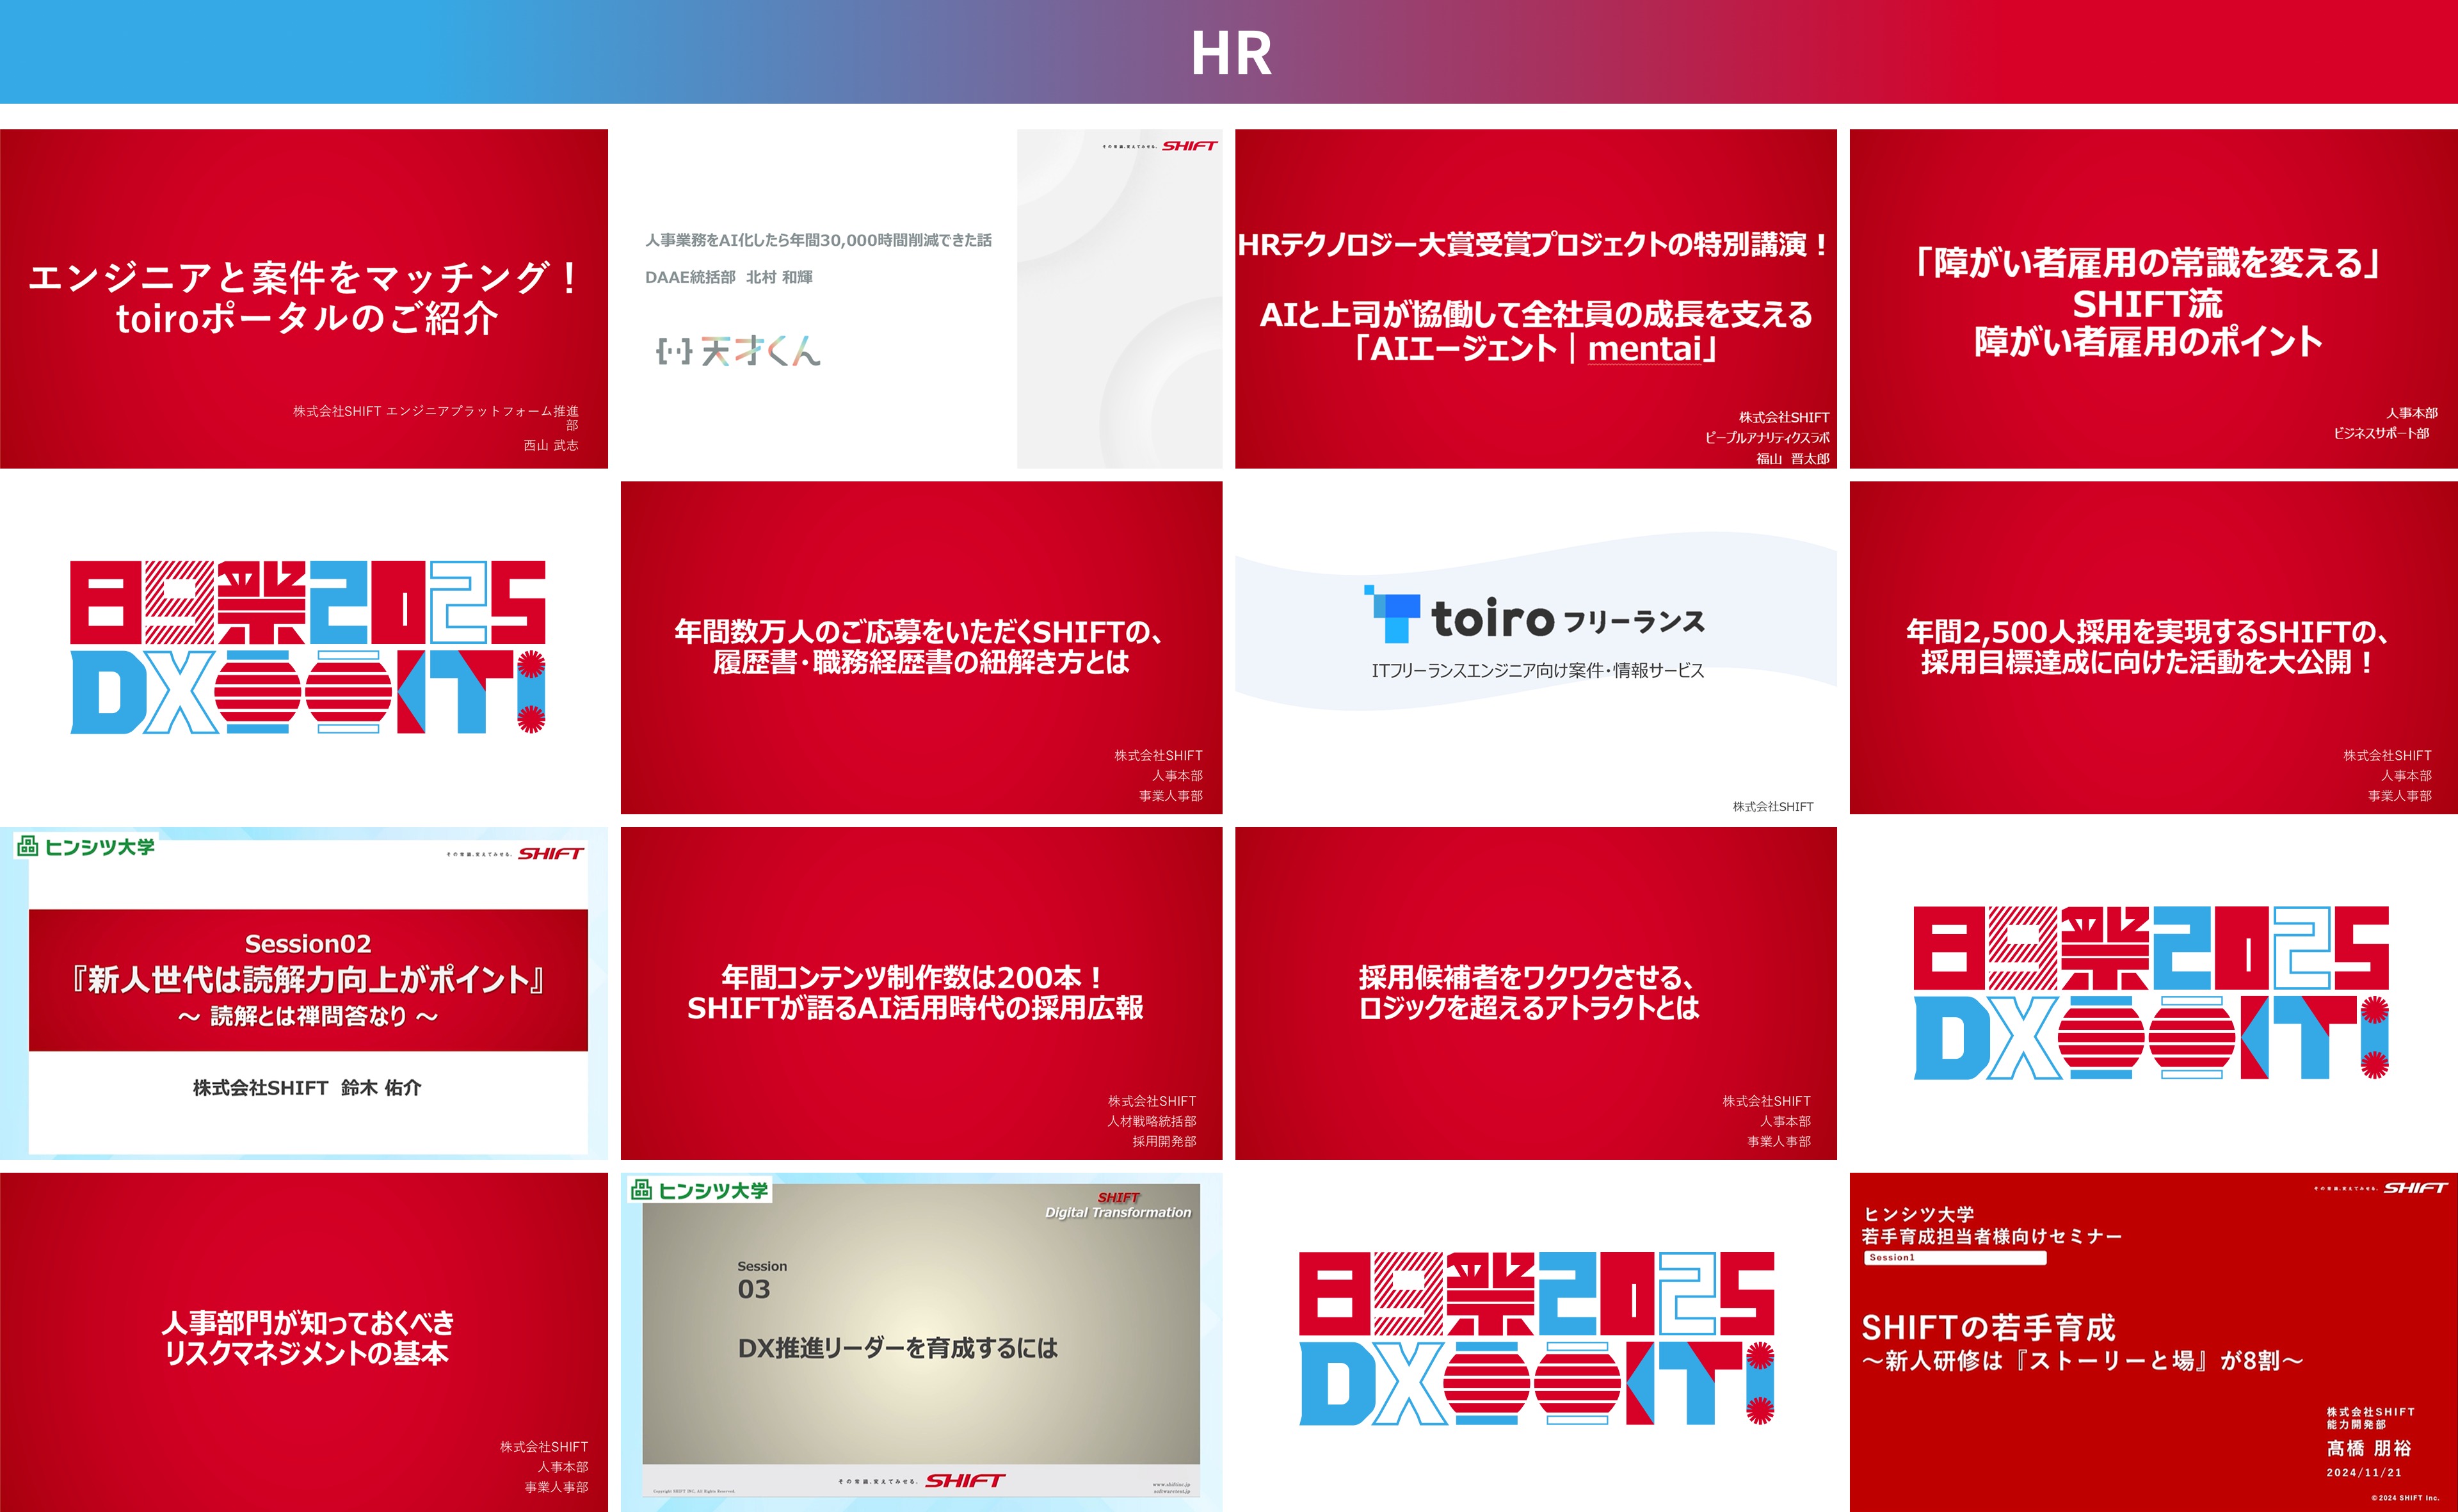Click the 天才くん logo on AI slide
Screen dimensions: 2458x1512
(738, 350)
